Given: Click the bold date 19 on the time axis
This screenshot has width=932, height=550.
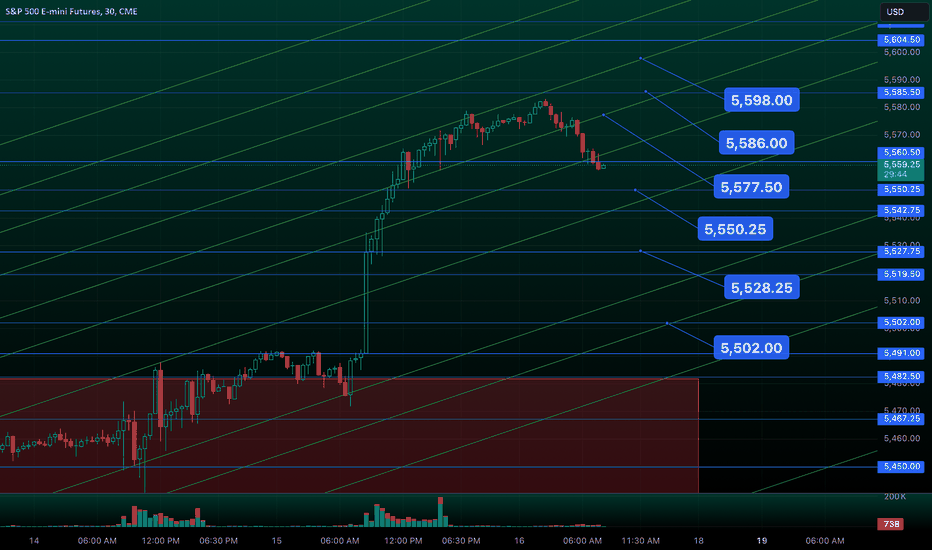Looking at the screenshot, I should coord(761,540).
